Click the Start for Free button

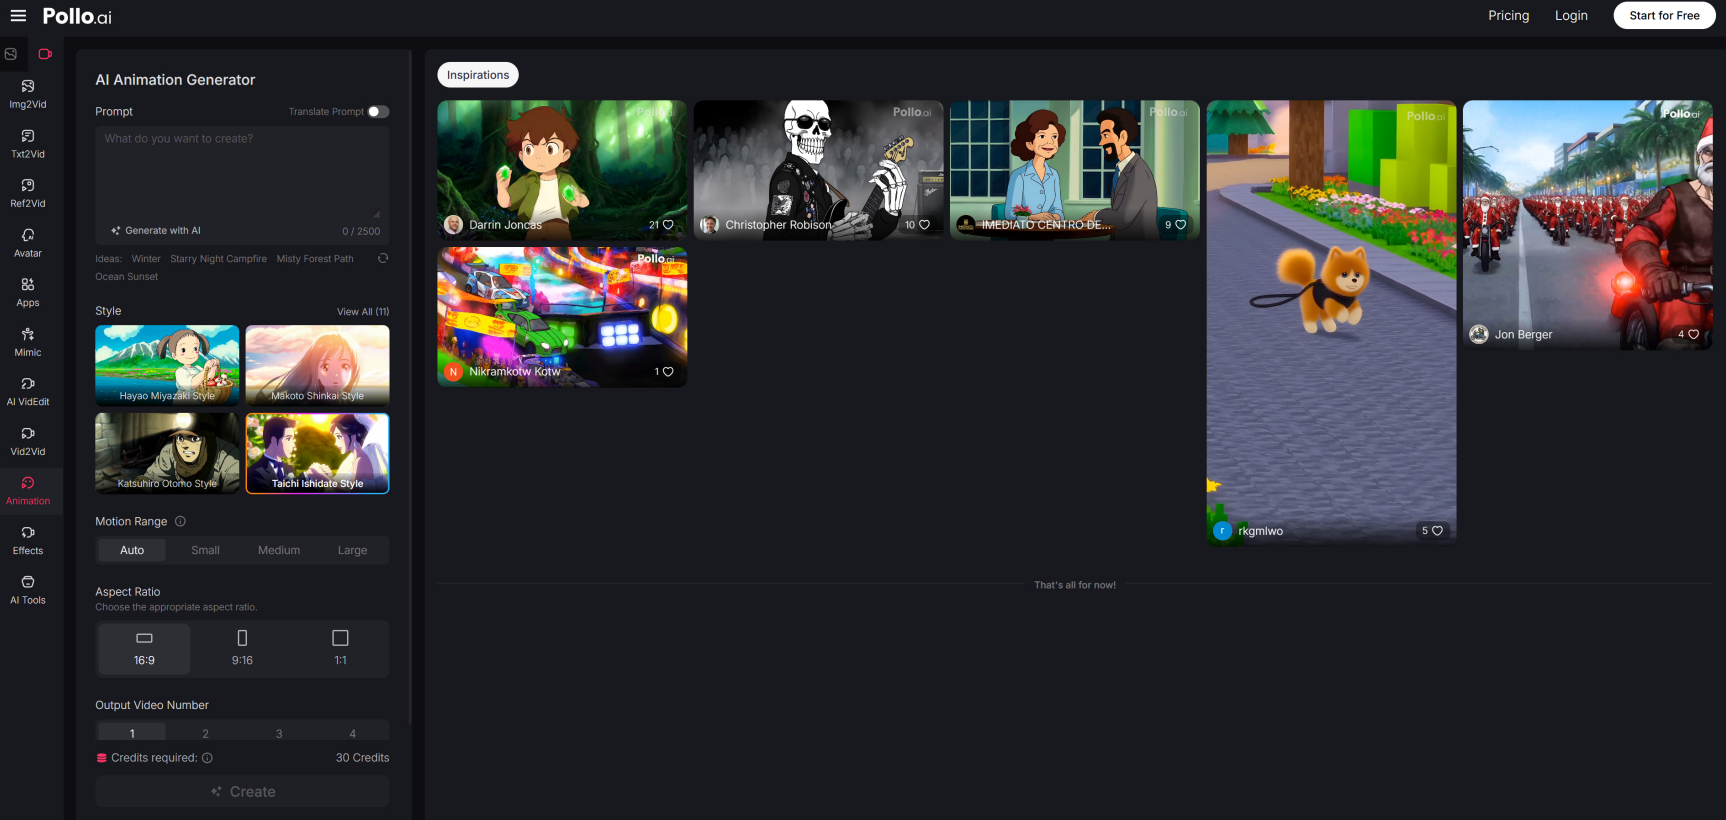click(1664, 16)
